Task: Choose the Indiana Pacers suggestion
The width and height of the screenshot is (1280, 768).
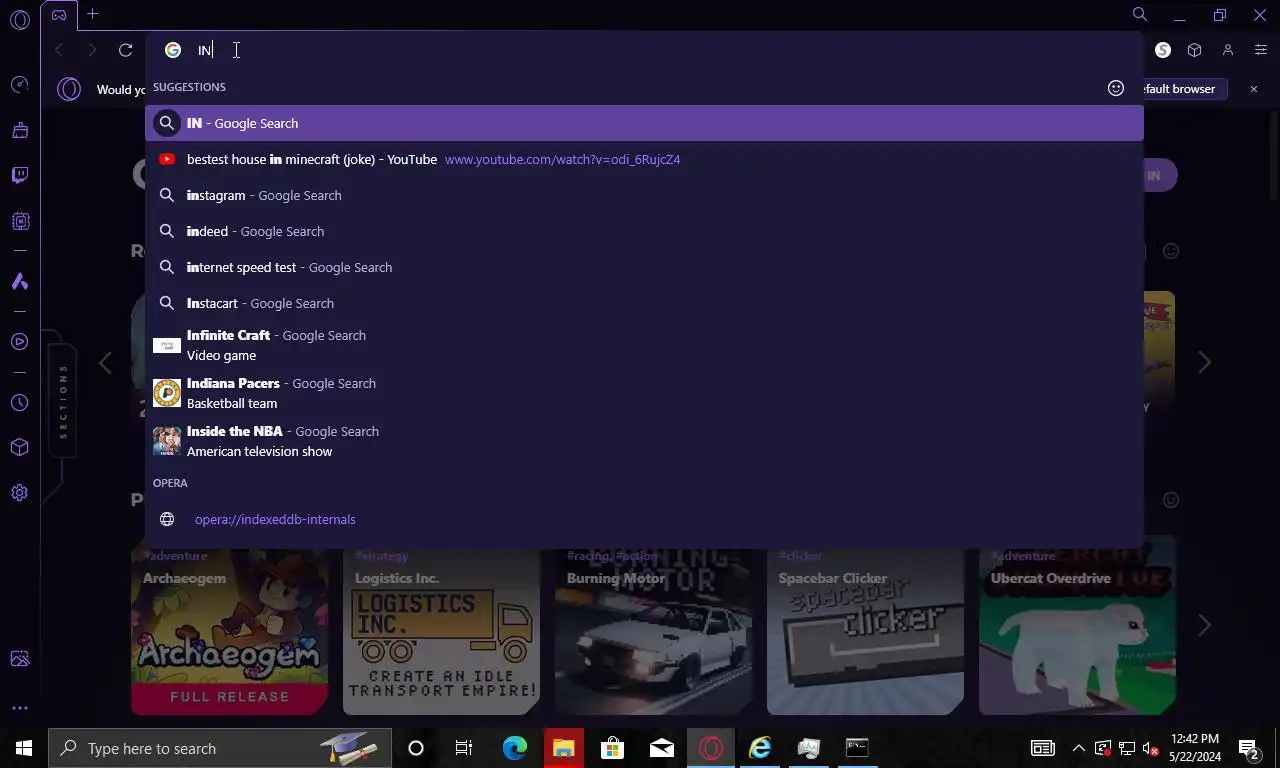Action: pos(644,393)
